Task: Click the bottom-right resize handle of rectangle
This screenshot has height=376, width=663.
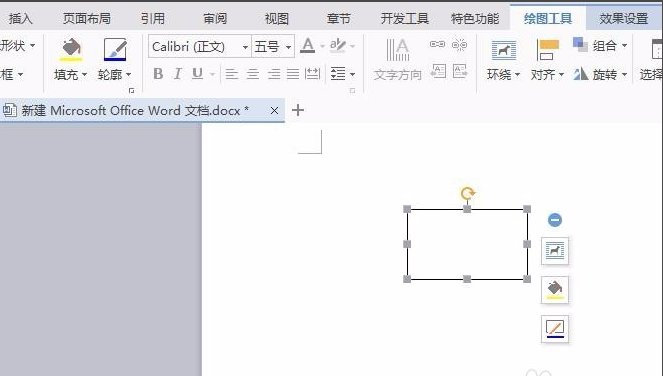Action: pos(527,279)
